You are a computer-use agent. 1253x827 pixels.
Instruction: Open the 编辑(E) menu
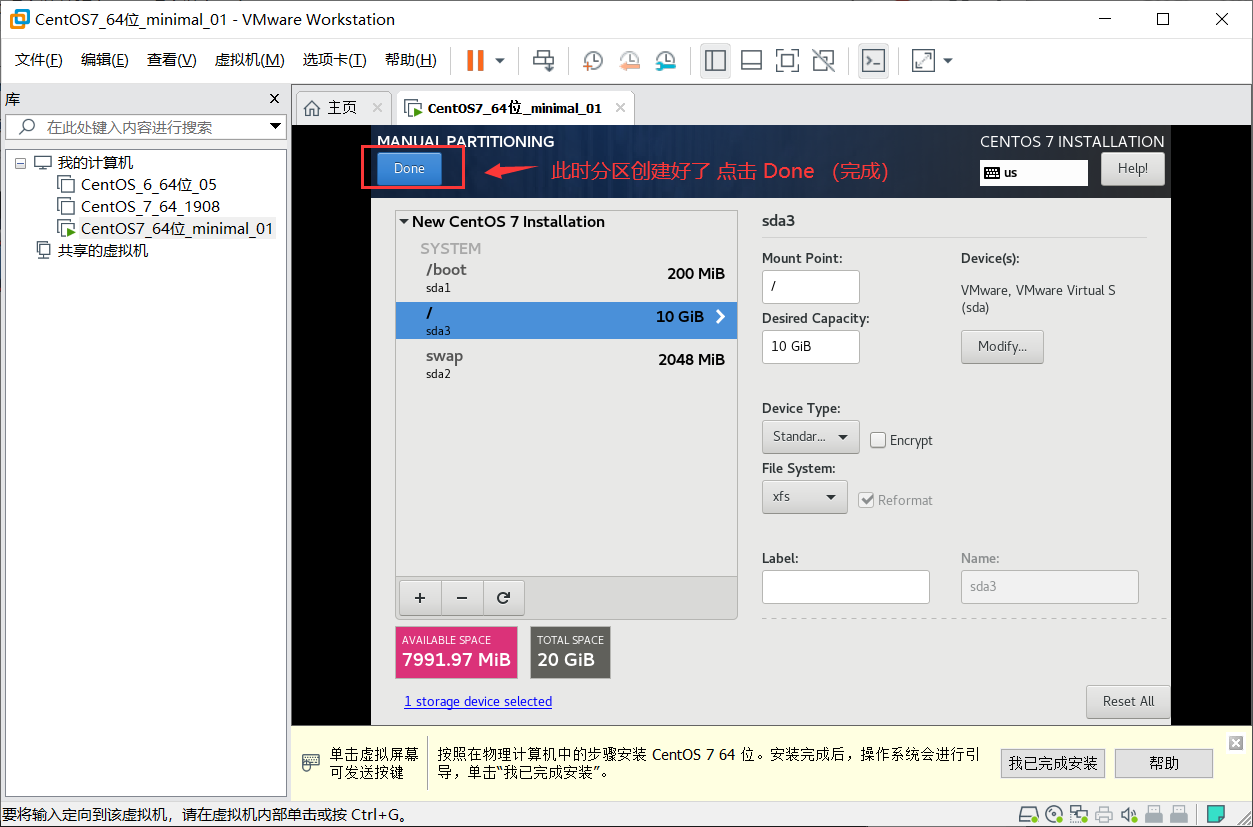point(105,60)
